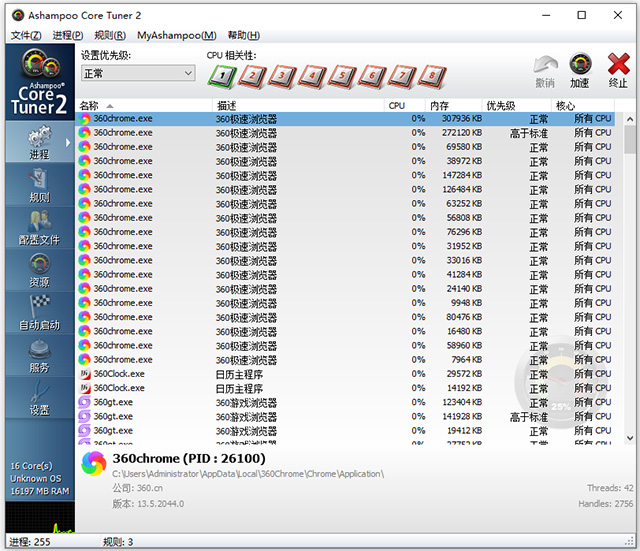Click the 版本: 13.5.2044.0 detail line
Viewport: 640px width, 551px height.
click(x=148, y=504)
